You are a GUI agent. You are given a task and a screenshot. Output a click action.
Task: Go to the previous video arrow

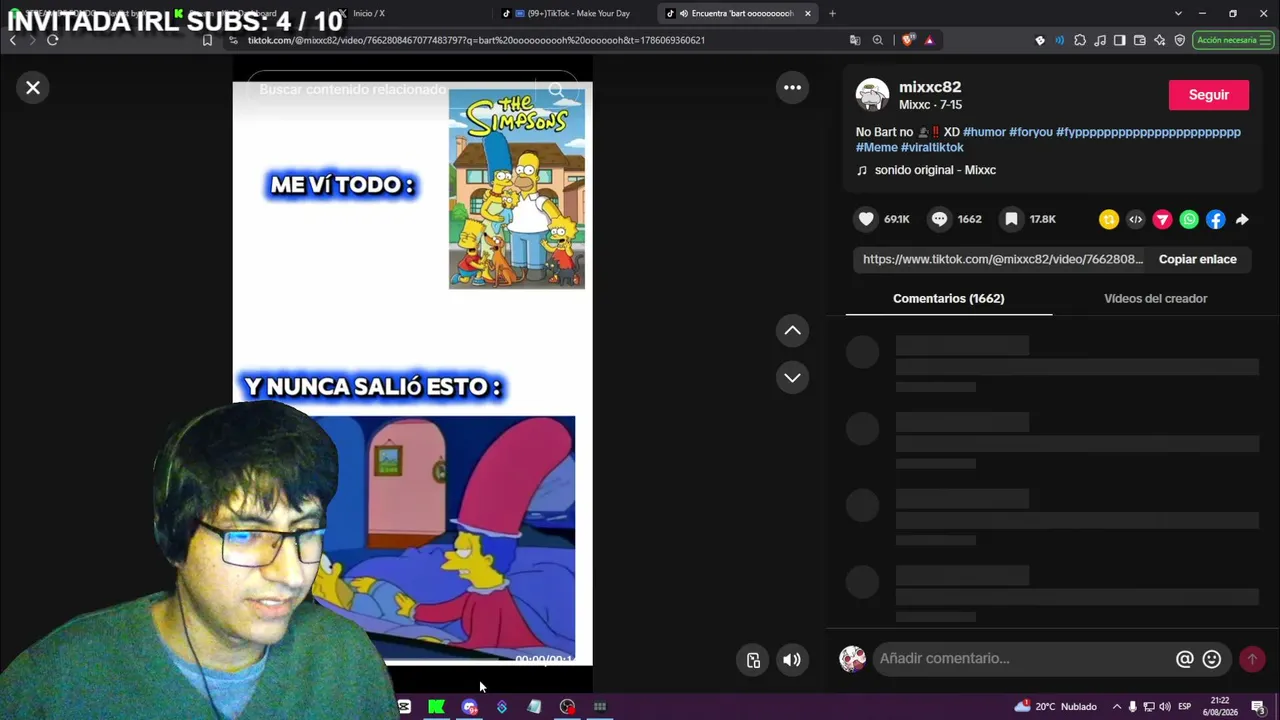pos(792,330)
